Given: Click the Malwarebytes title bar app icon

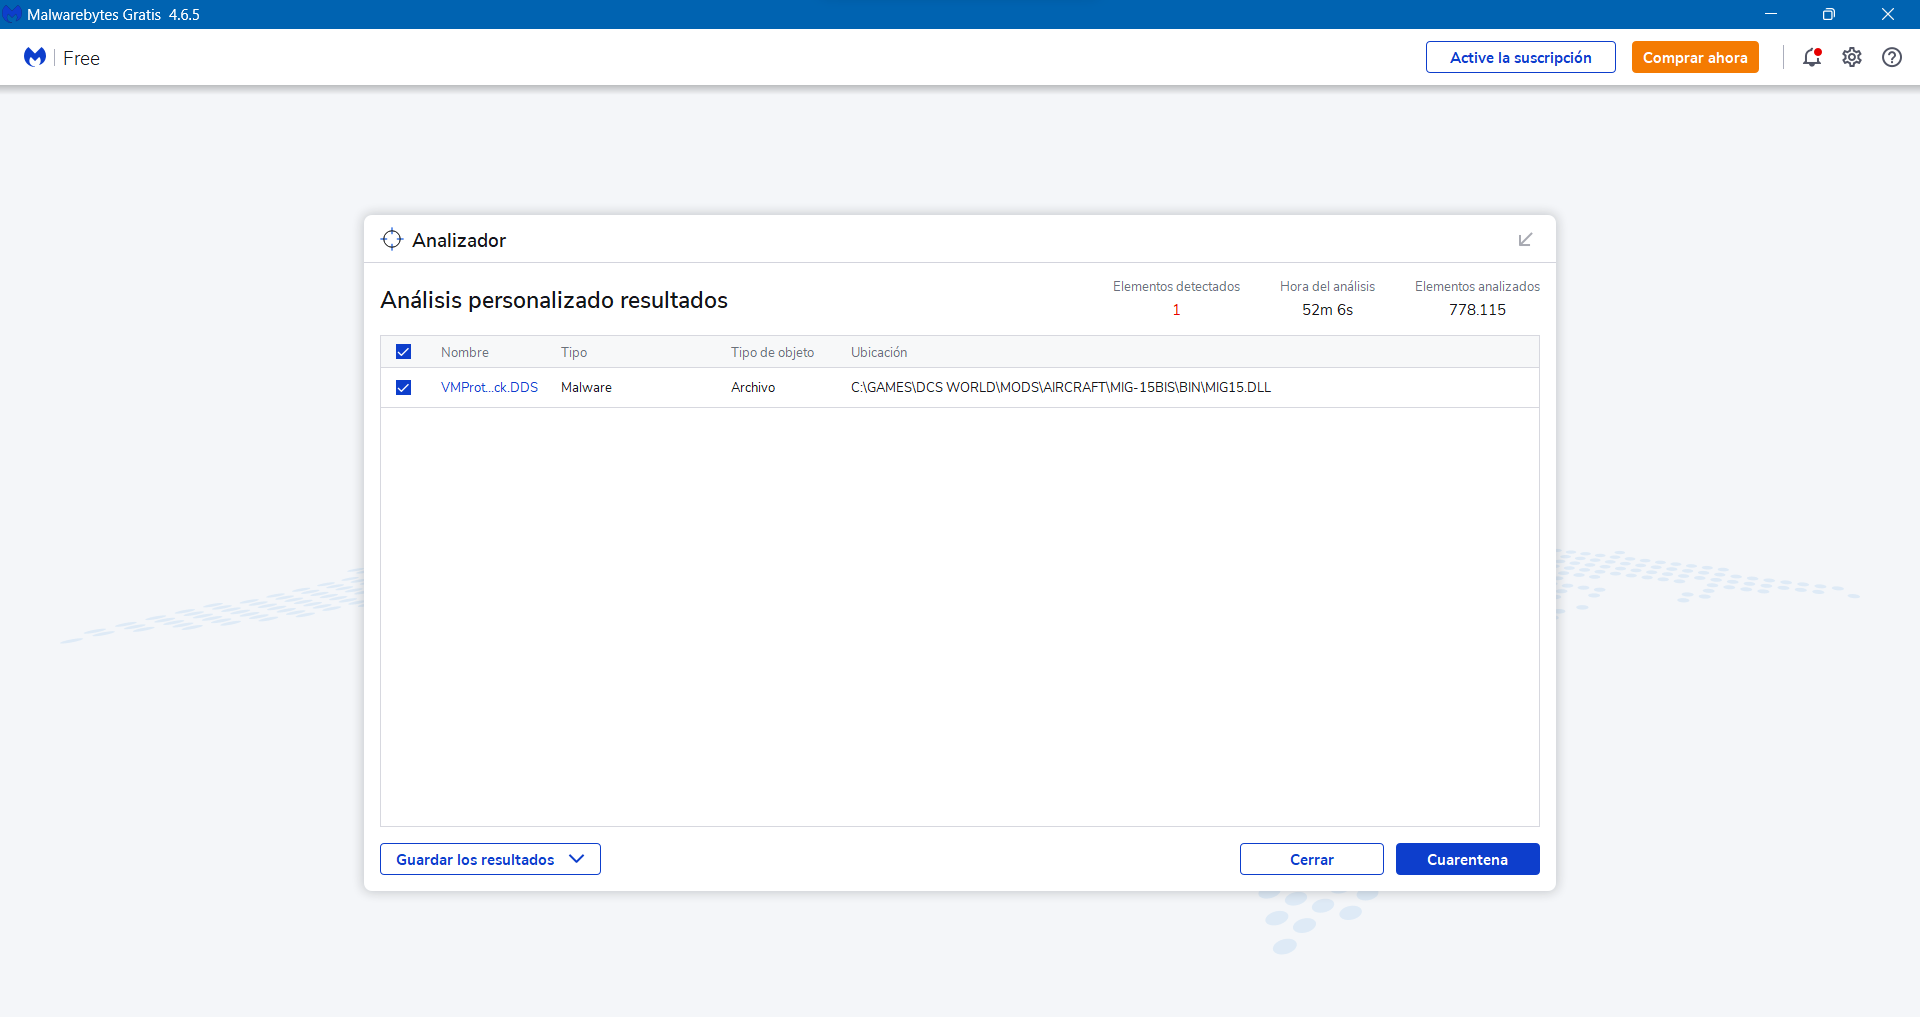Looking at the screenshot, I should pyautogui.click(x=12, y=14).
